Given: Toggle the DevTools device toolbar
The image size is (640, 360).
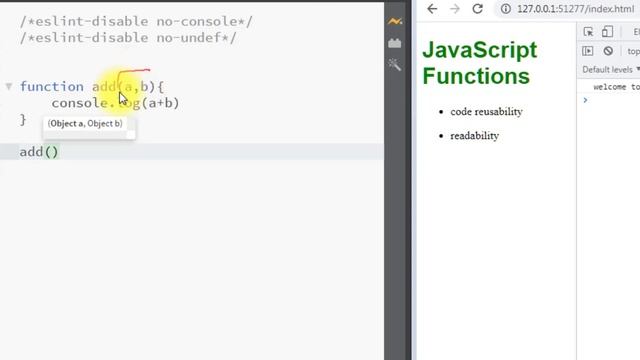Looking at the screenshot, I should (x=607, y=31).
